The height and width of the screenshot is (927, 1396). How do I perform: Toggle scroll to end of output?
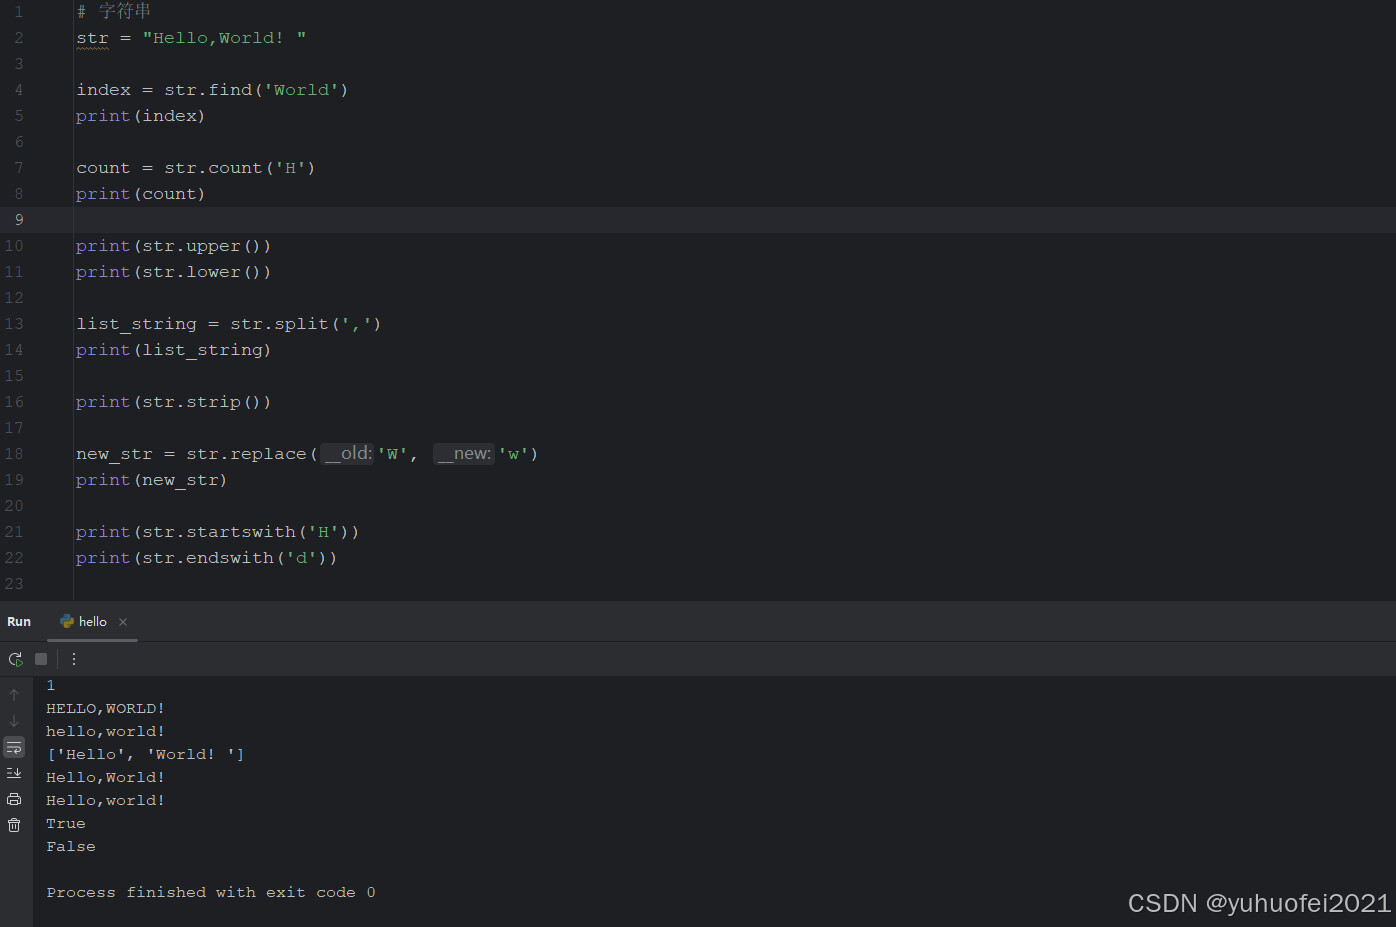coord(14,773)
